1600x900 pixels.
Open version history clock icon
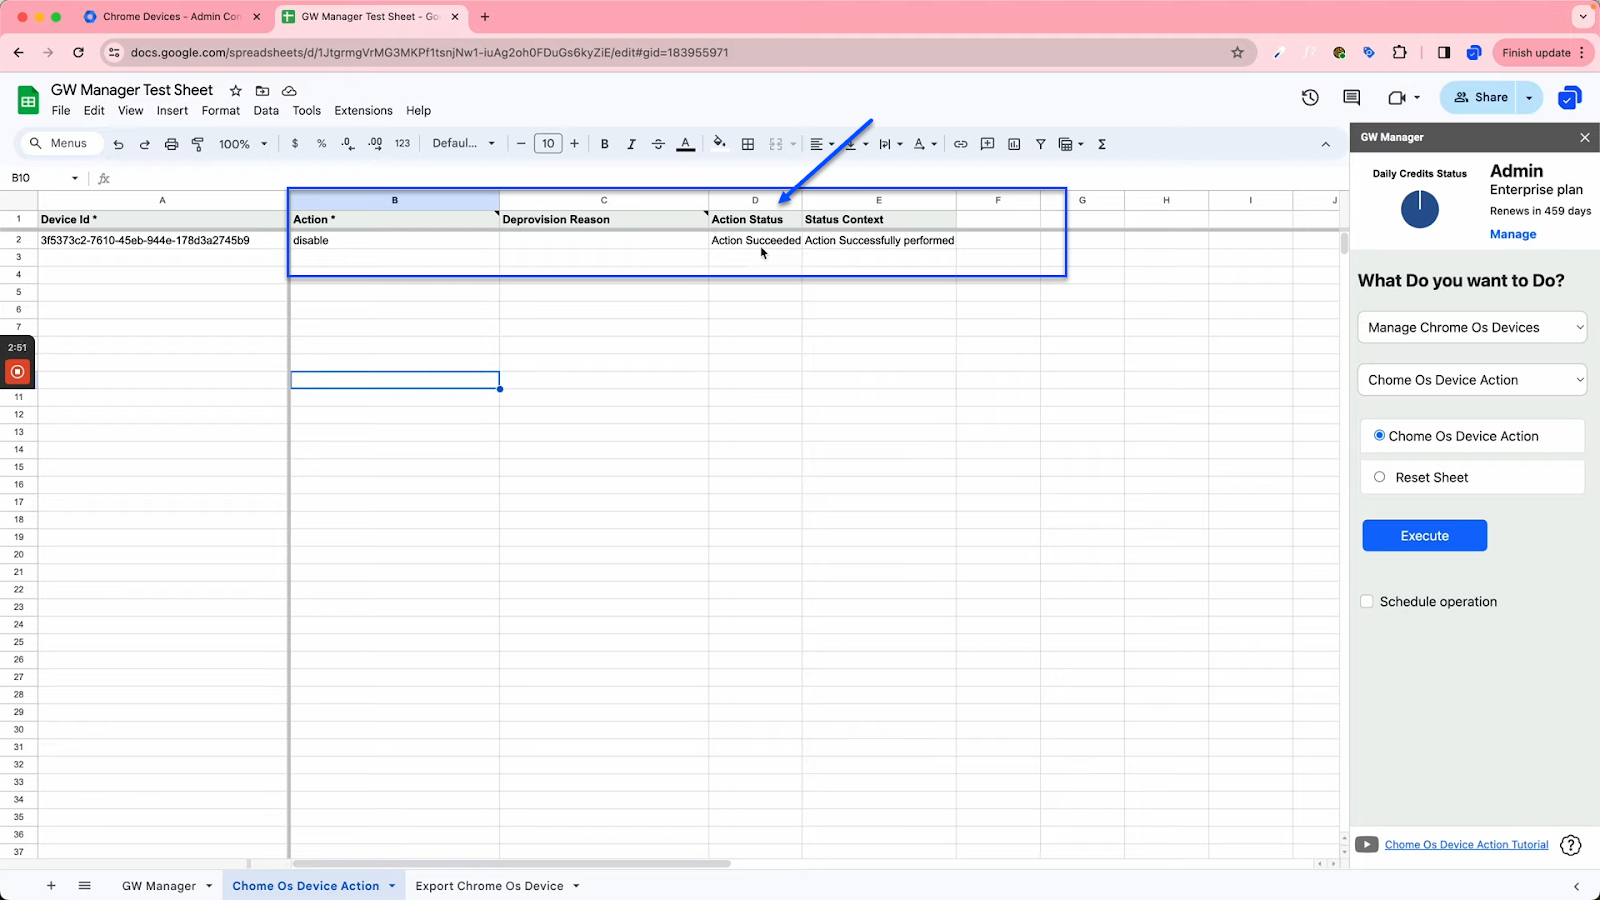(1310, 97)
